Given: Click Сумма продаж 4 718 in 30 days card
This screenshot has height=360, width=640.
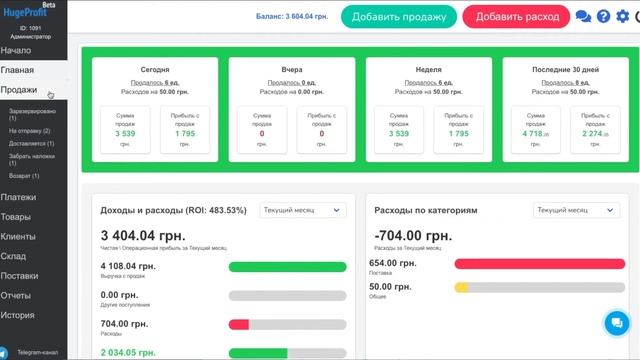Looking at the screenshot, I should [536, 129].
